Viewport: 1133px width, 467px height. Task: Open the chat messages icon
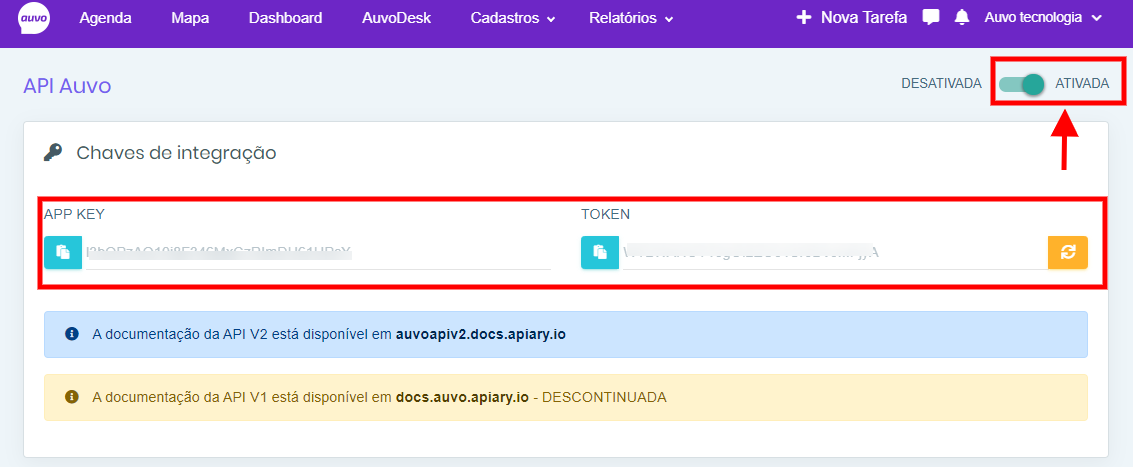931,18
